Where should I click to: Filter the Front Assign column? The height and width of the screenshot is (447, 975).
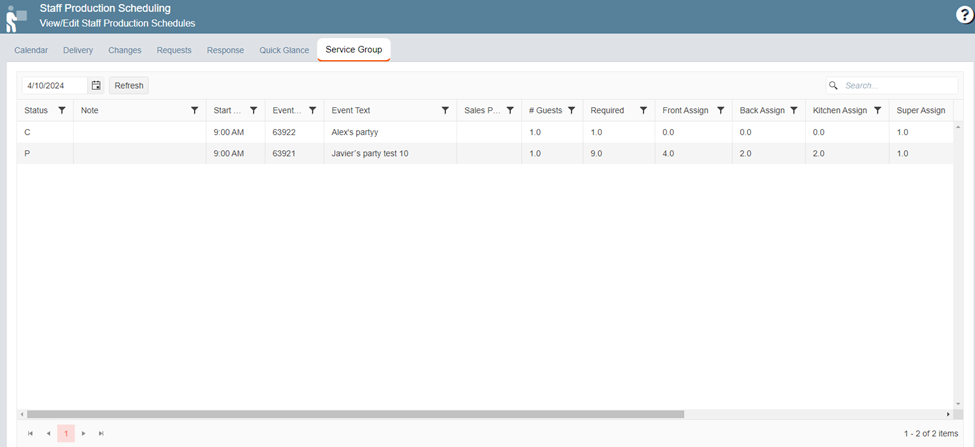pos(721,110)
